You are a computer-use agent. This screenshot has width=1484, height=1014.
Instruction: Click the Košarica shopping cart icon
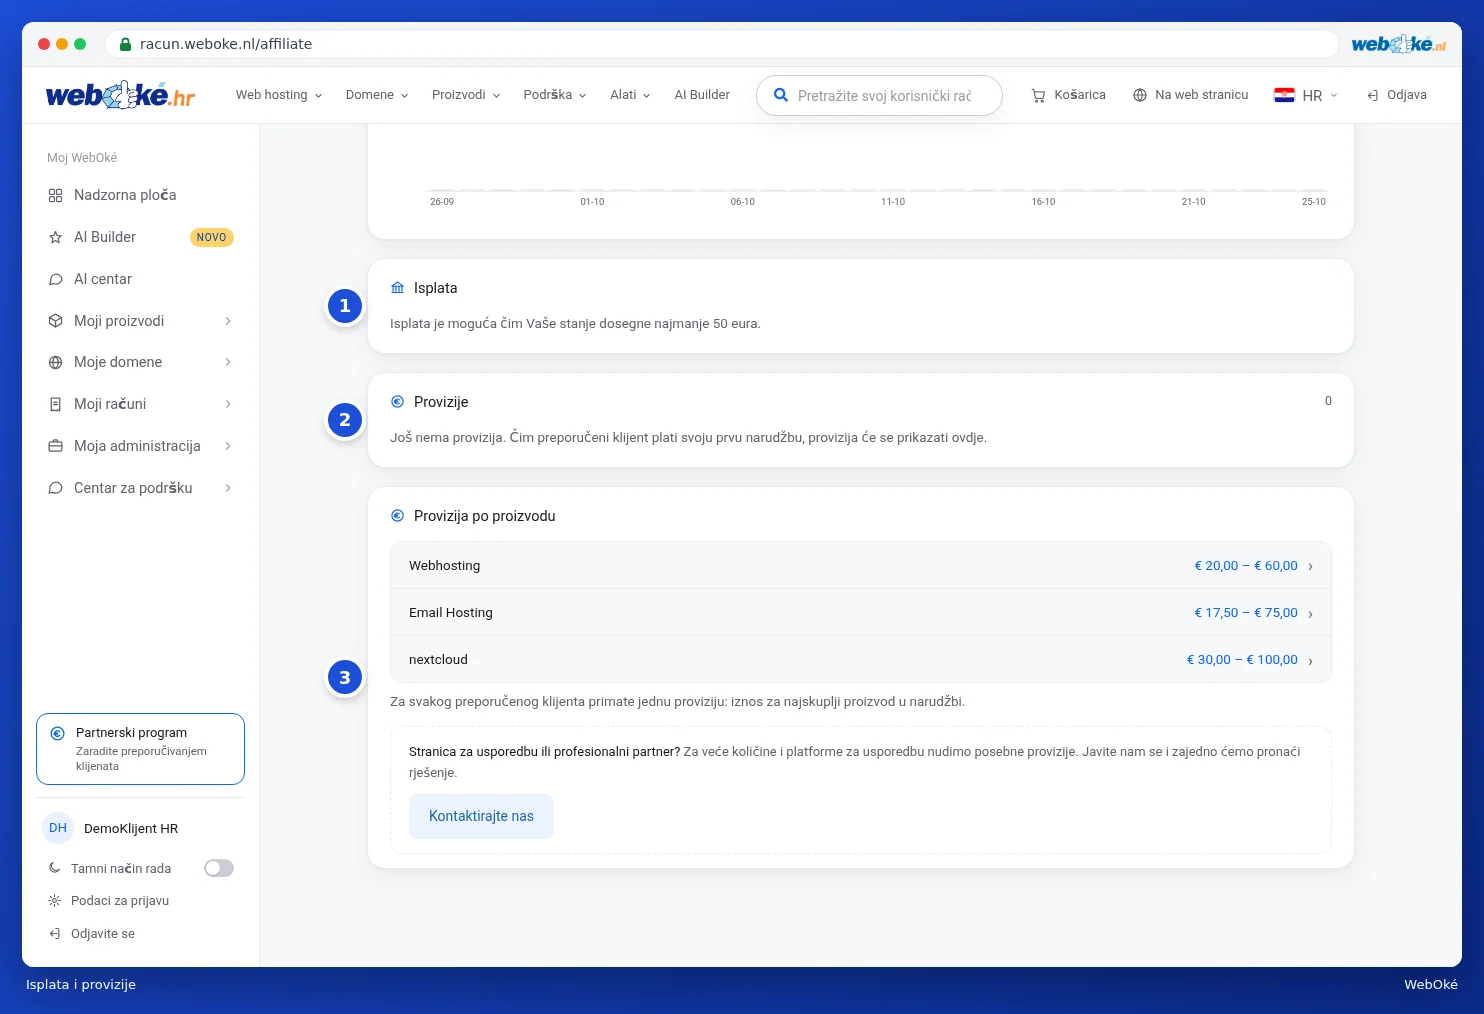coord(1038,96)
